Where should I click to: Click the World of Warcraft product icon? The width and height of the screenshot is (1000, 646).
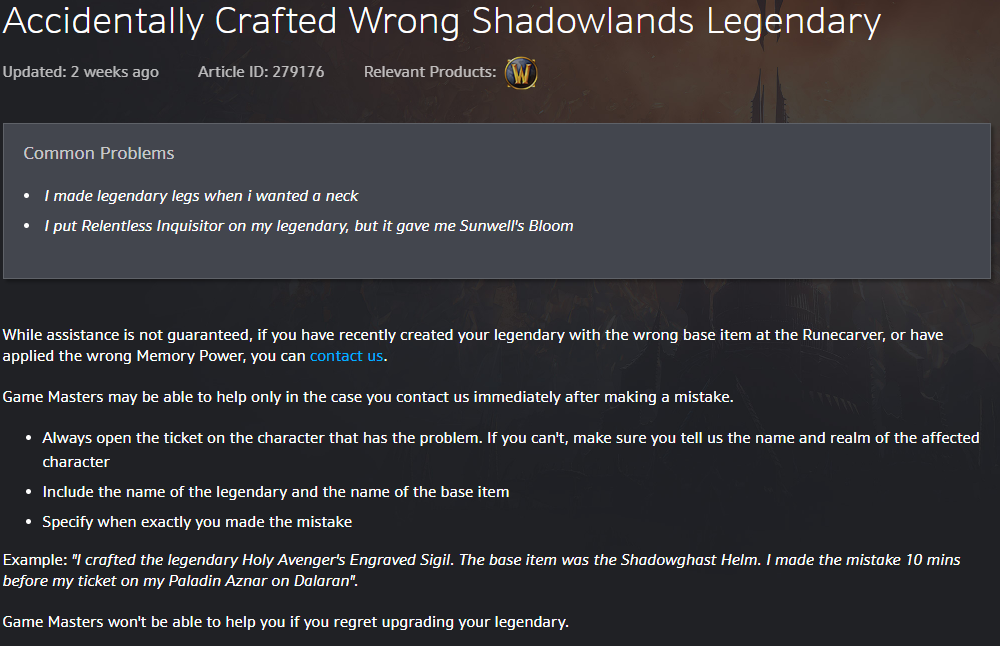521,73
